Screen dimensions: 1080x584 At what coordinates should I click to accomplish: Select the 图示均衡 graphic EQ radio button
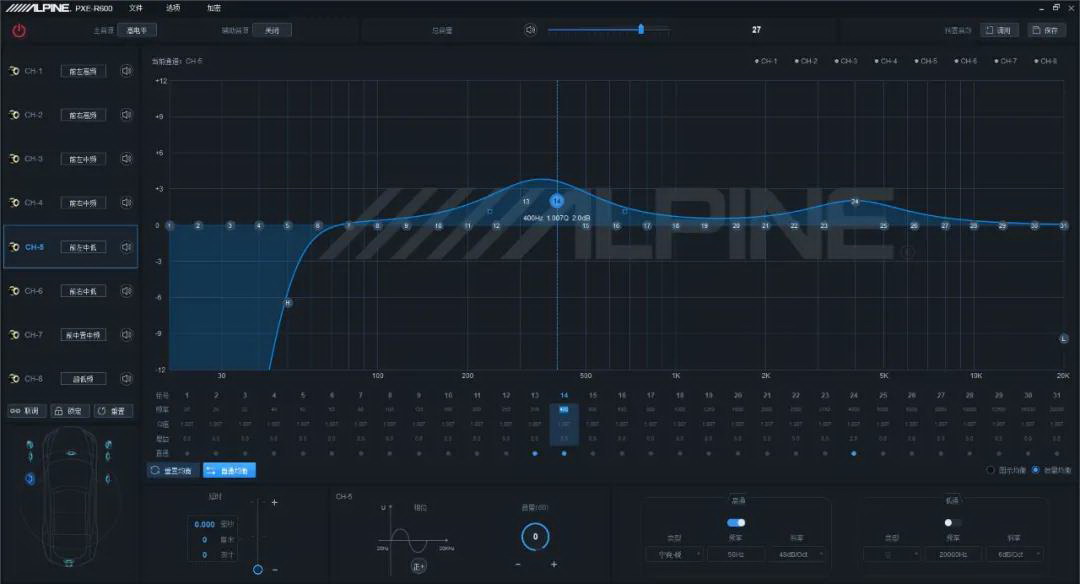(x=990, y=470)
